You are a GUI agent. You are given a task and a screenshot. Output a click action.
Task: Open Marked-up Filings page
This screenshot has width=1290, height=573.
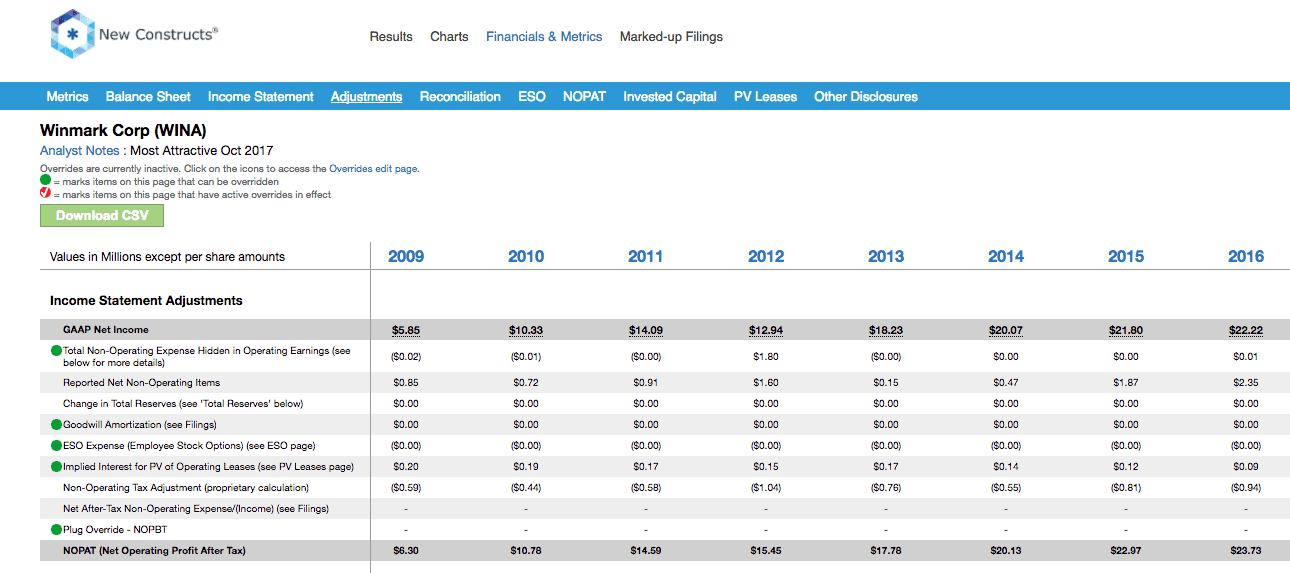[671, 37]
